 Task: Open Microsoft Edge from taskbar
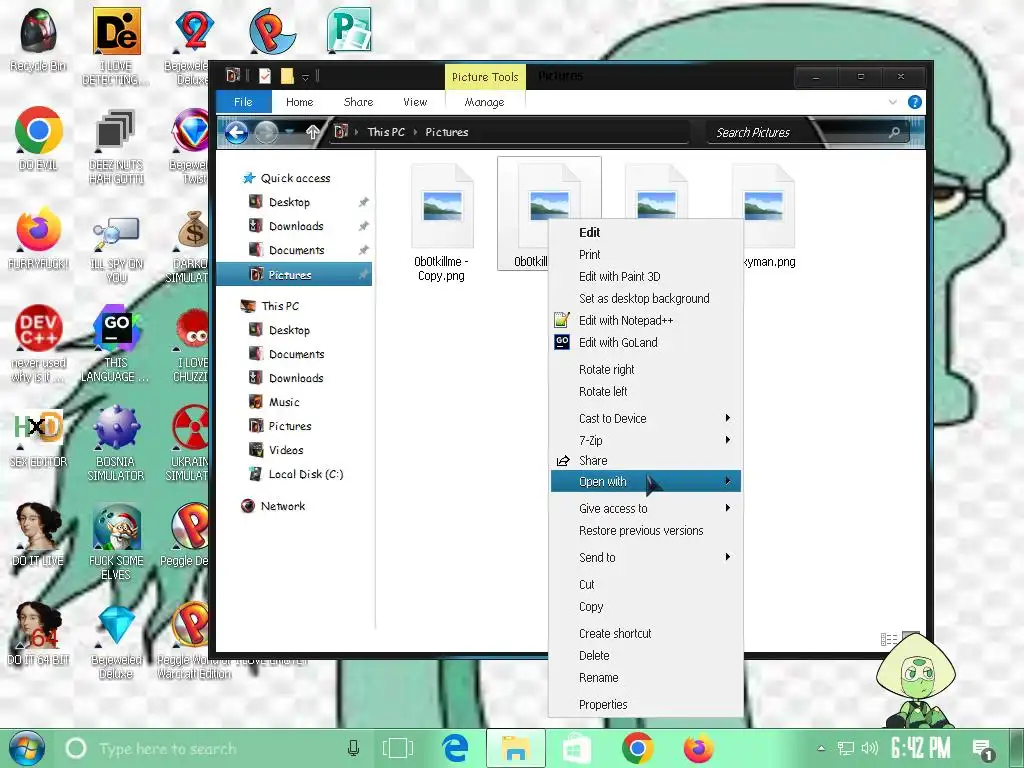coord(455,748)
